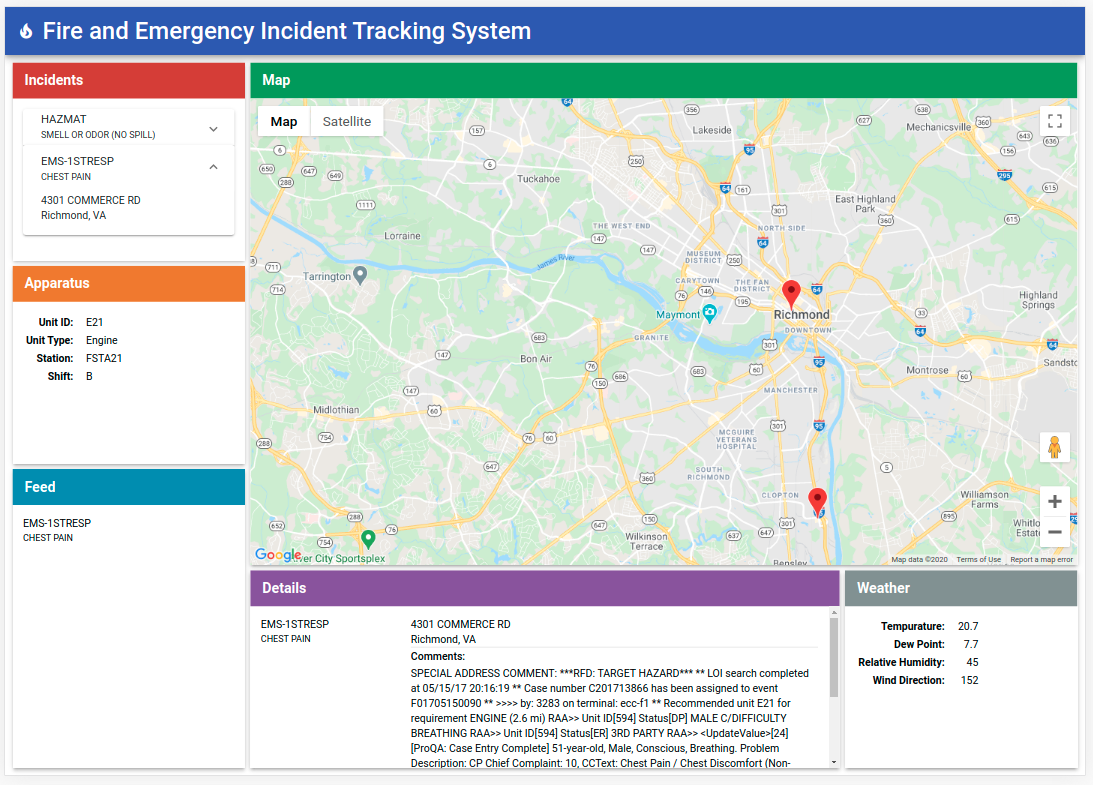Open Terms of Use link
The image size is (1093, 785).
click(978, 559)
